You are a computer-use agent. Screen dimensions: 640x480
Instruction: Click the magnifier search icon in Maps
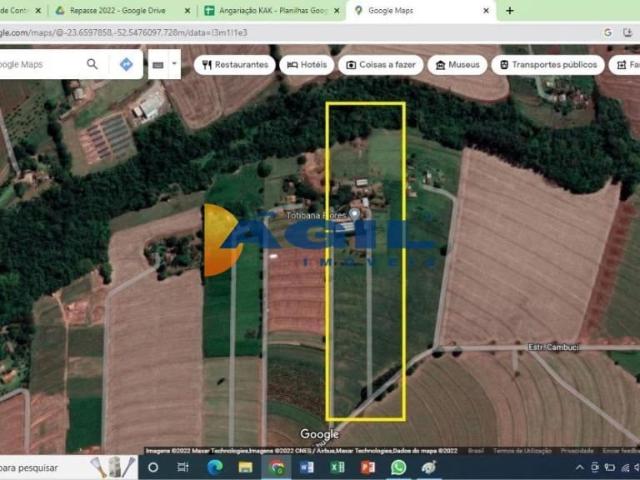coord(92,64)
